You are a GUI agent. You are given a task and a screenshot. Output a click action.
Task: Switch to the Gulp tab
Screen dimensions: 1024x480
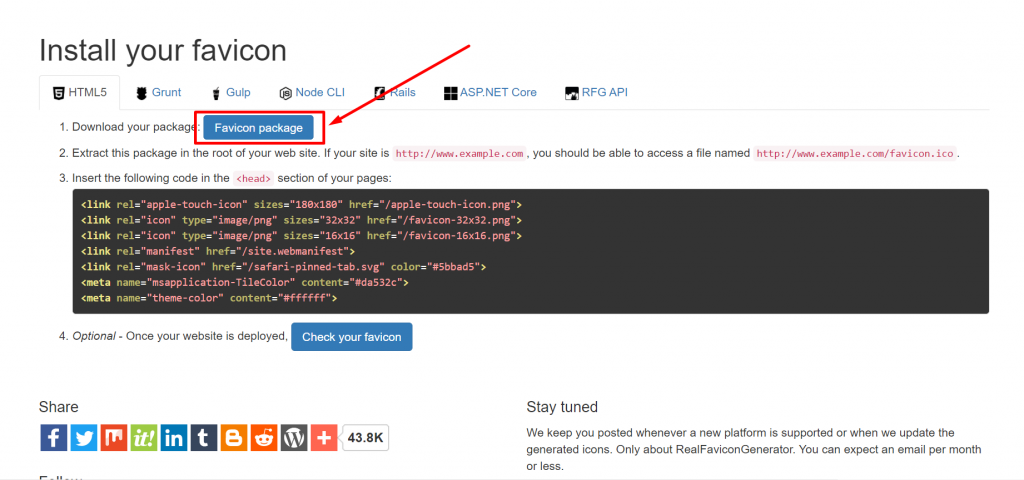[231, 93]
